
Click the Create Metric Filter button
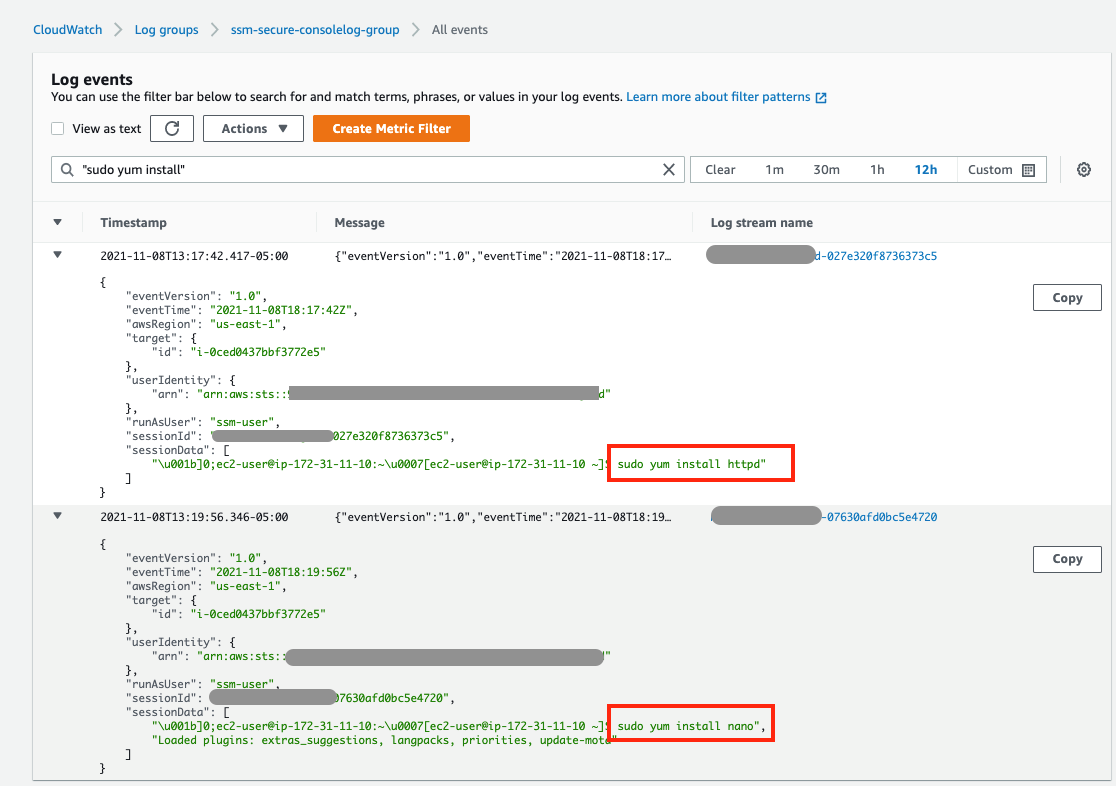click(391, 128)
